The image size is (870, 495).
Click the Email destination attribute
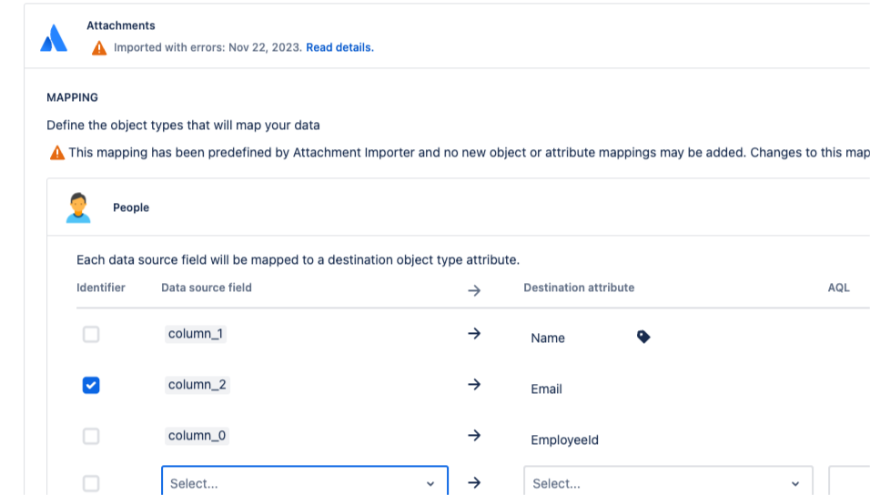click(546, 389)
